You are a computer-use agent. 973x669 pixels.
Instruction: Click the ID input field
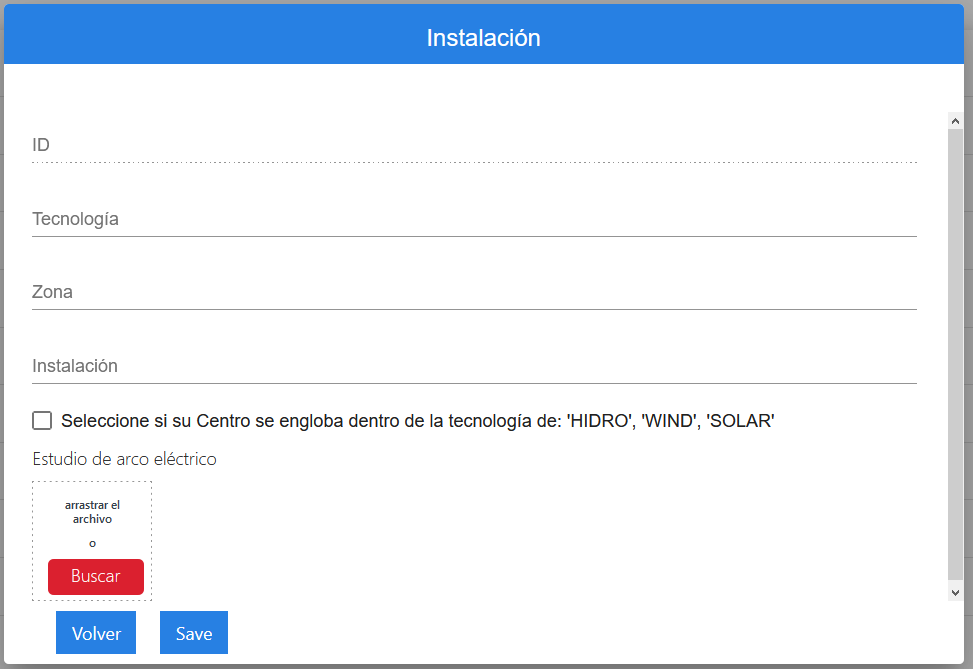[474, 146]
